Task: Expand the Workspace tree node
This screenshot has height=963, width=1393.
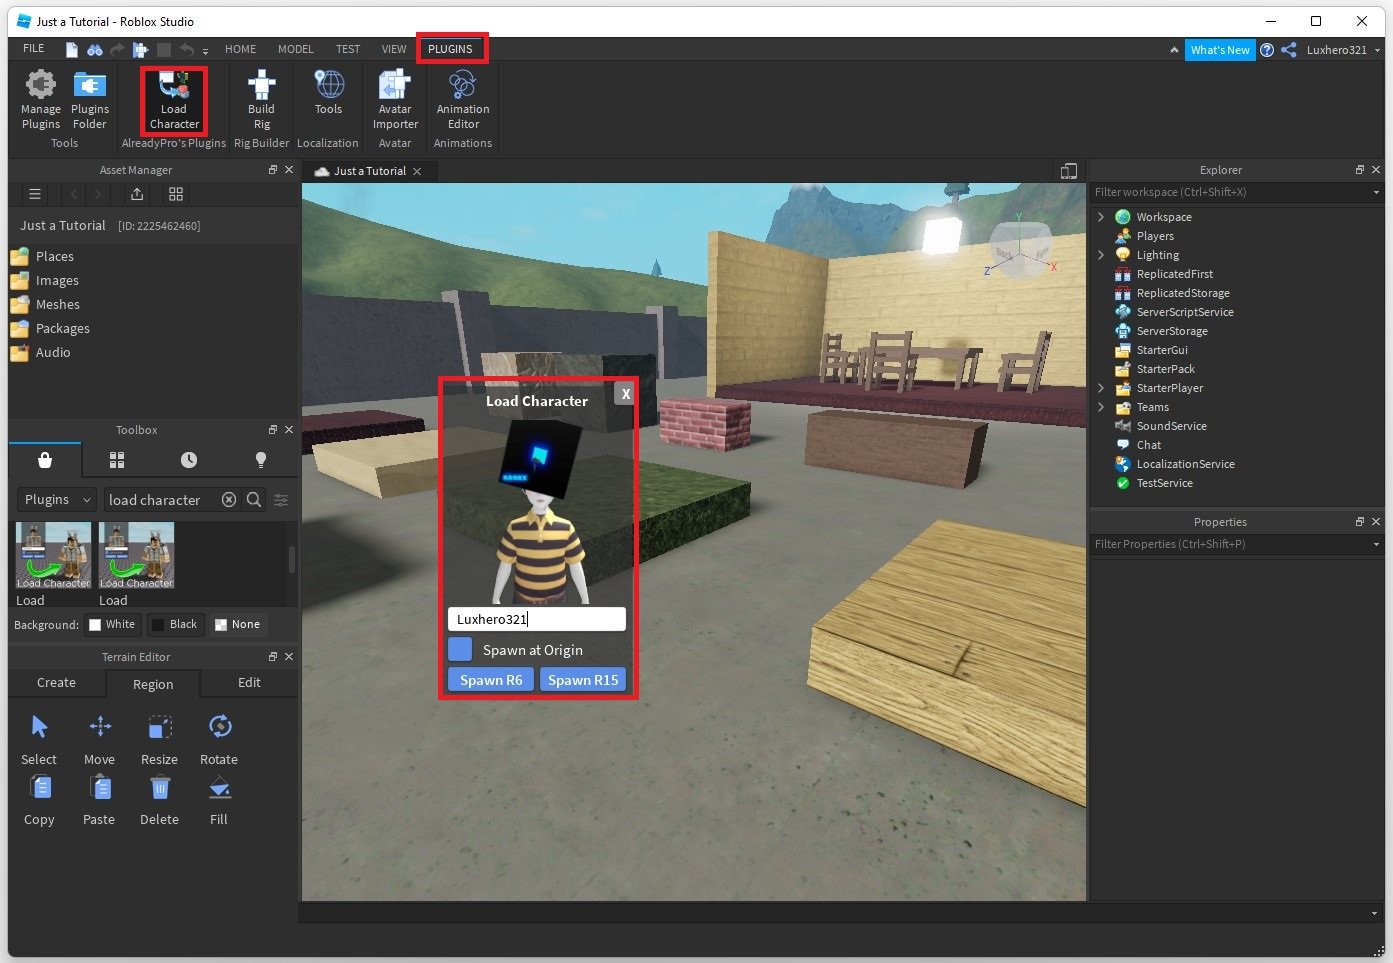Action: point(1101,217)
